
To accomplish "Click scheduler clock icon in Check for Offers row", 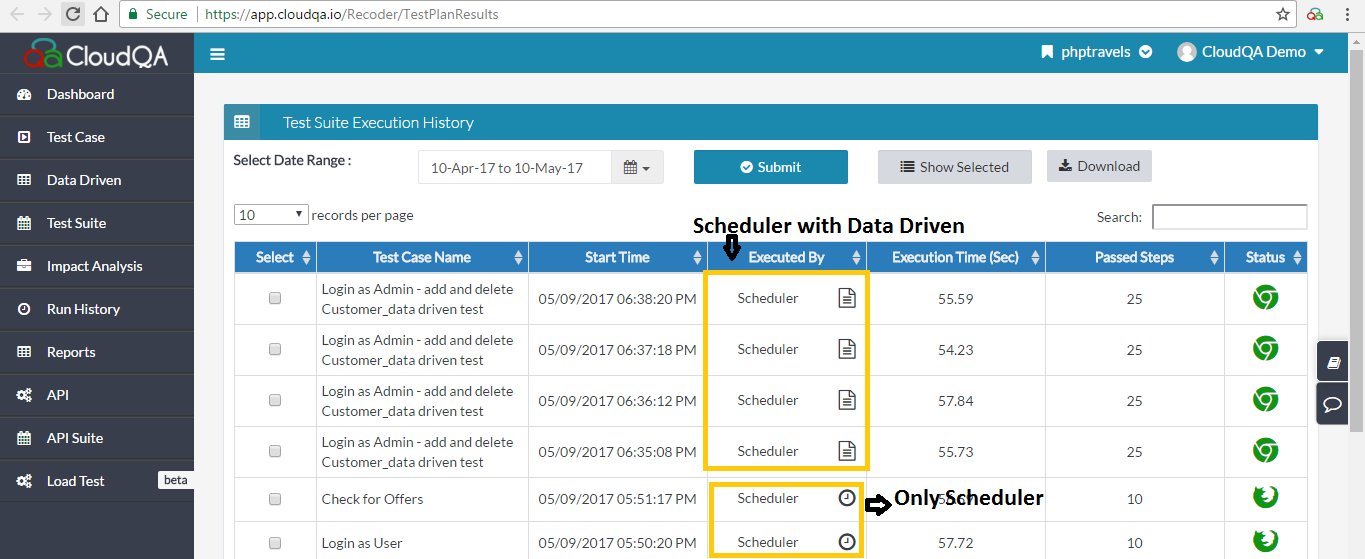I will pyautogui.click(x=847, y=498).
